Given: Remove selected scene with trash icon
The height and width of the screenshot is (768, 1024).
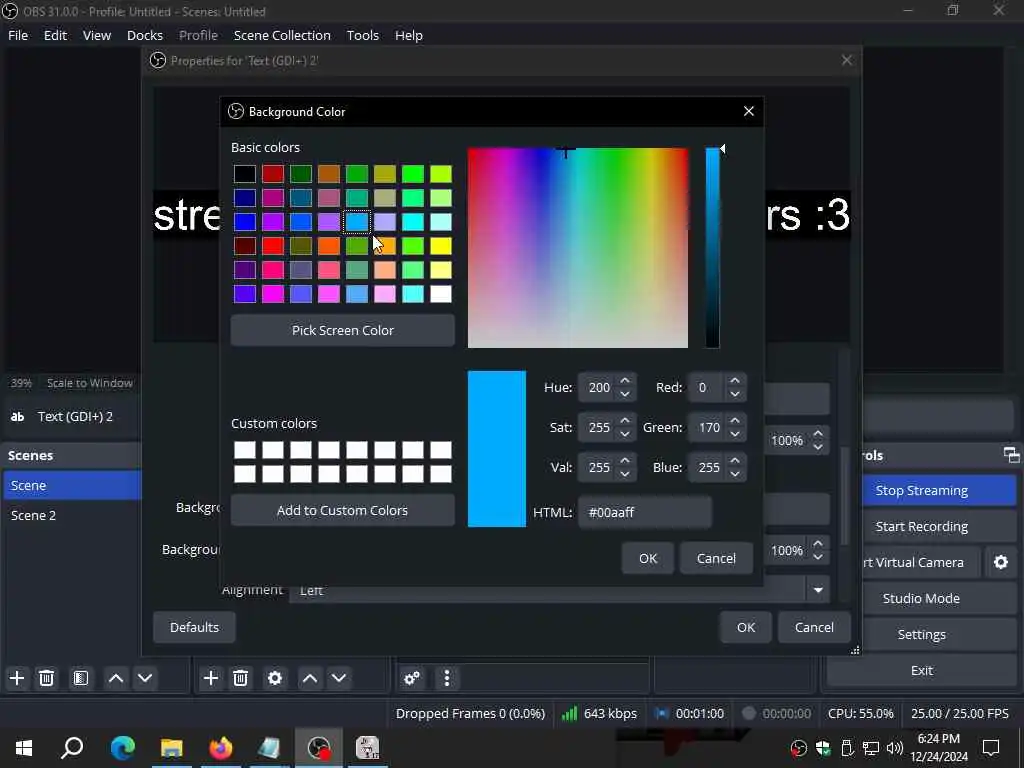Looking at the screenshot, I should point(46,678).
